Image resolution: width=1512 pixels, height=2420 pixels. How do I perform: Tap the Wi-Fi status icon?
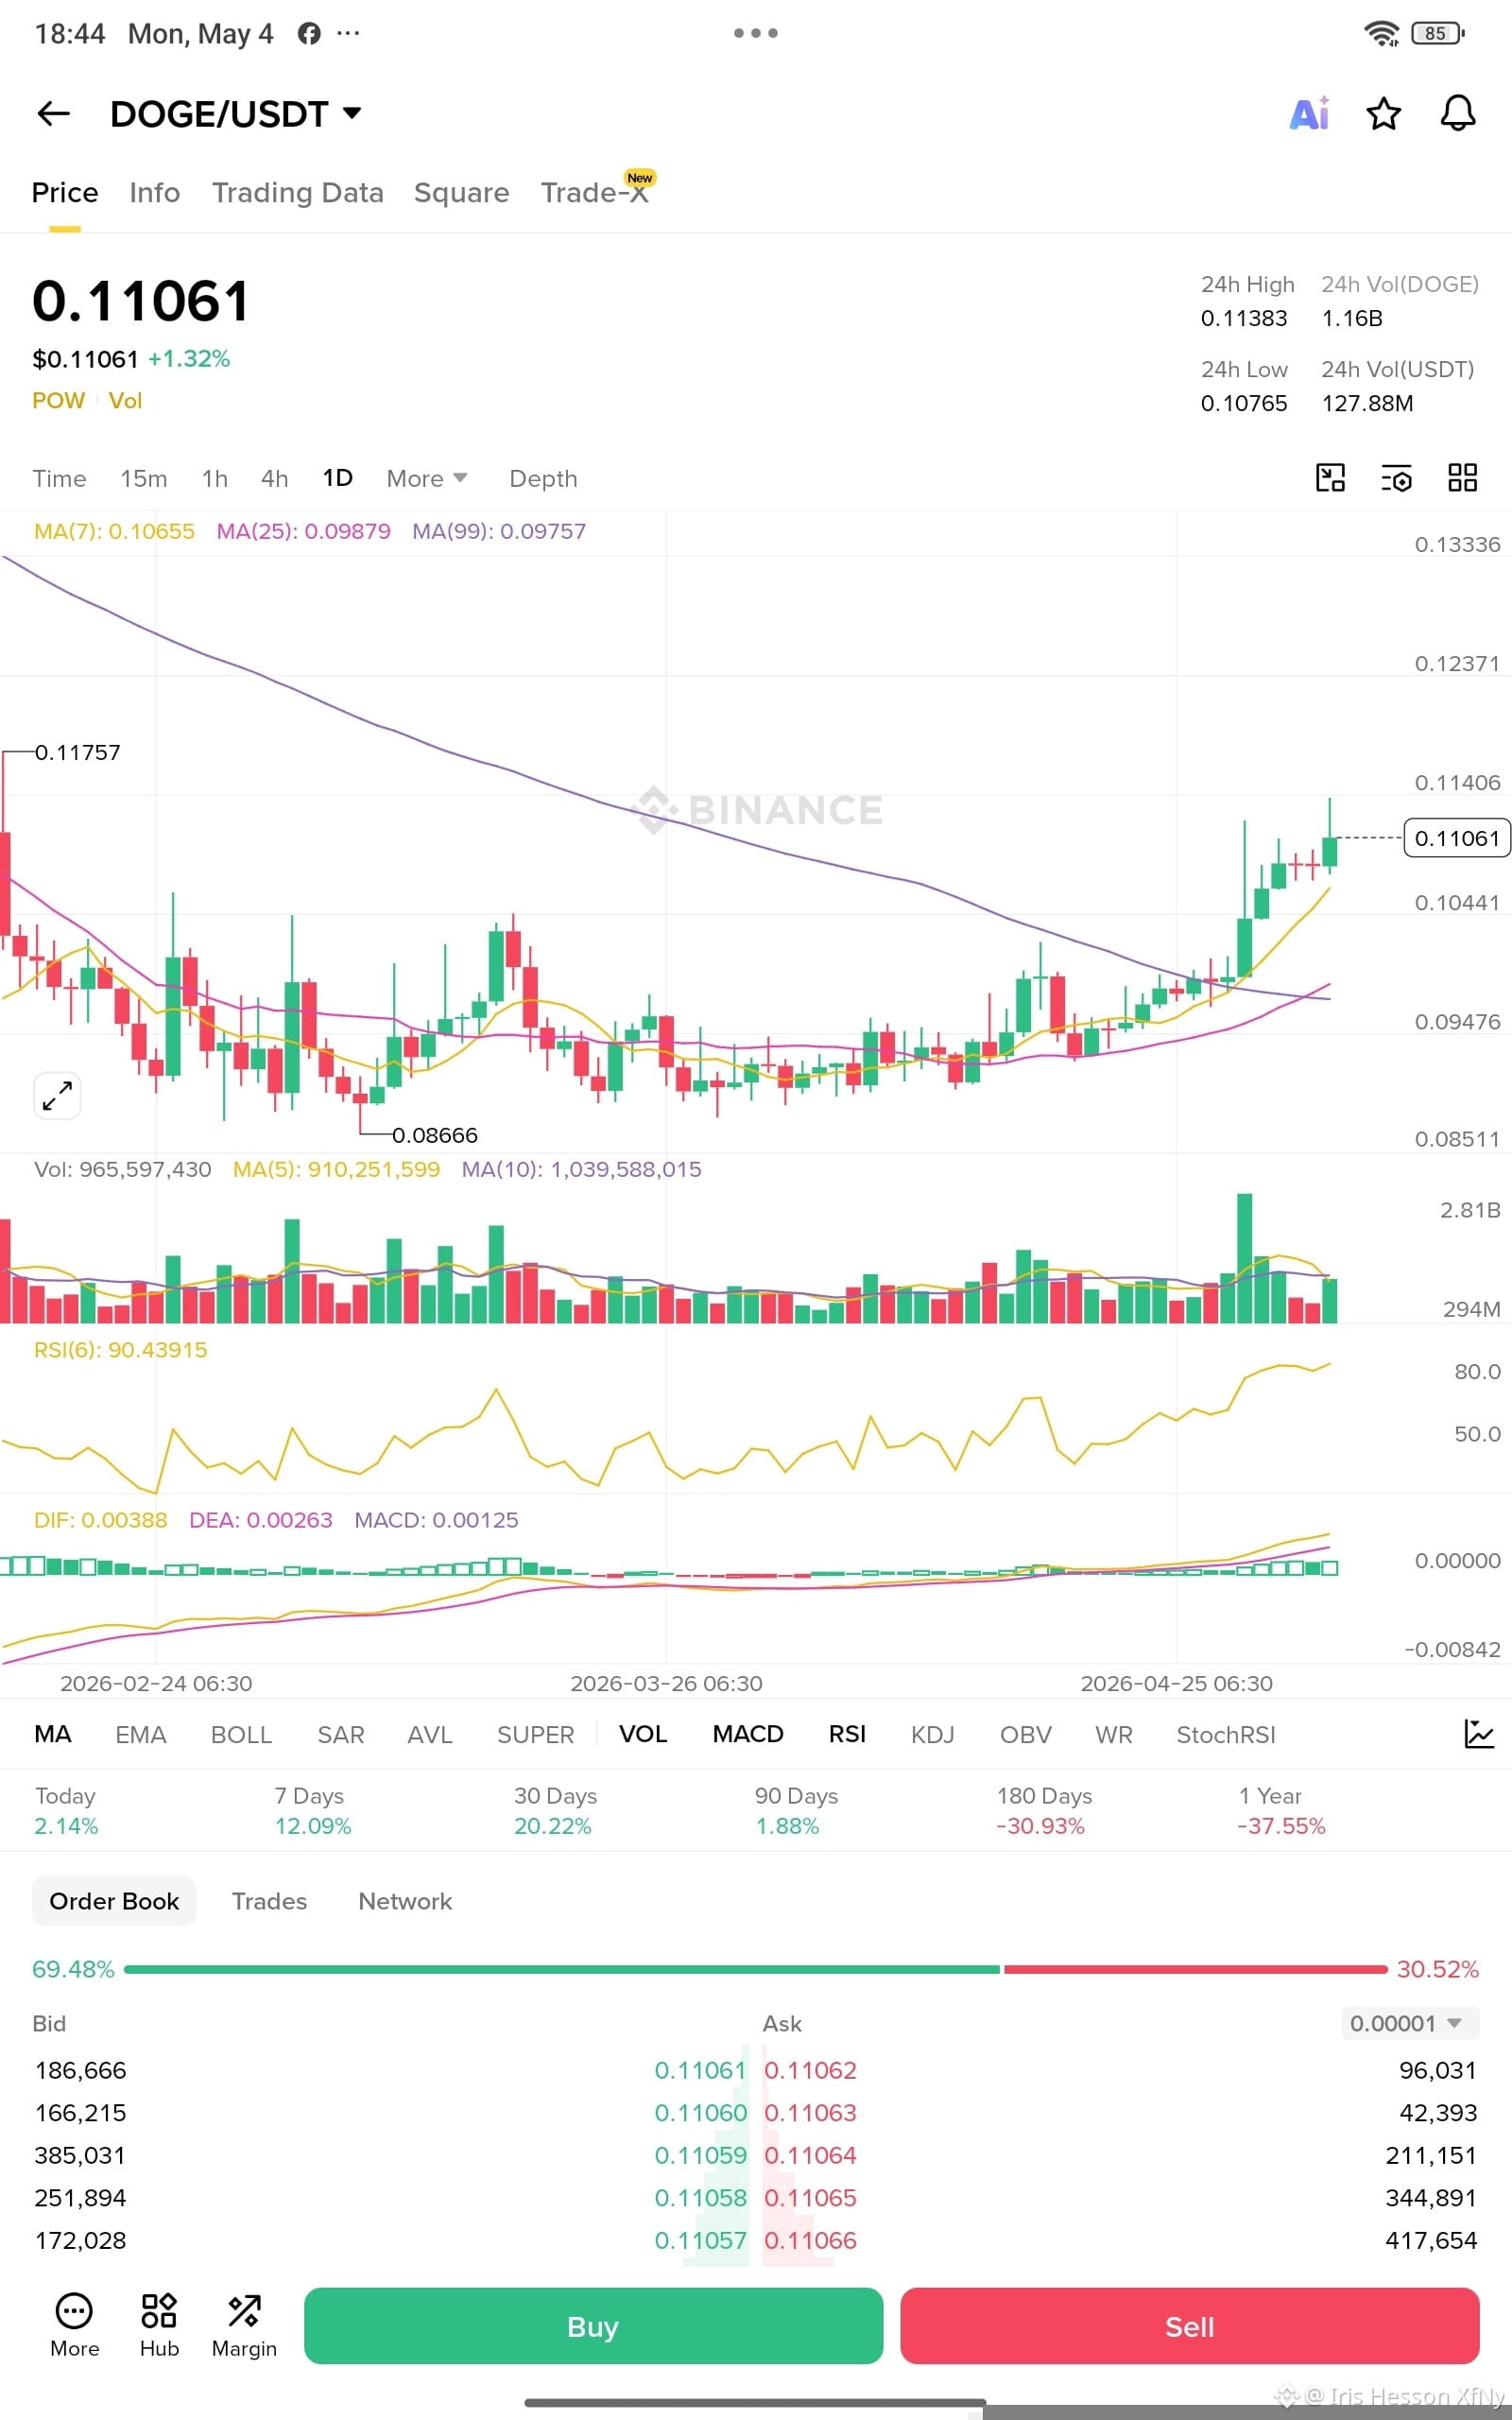coord(1381,34)
